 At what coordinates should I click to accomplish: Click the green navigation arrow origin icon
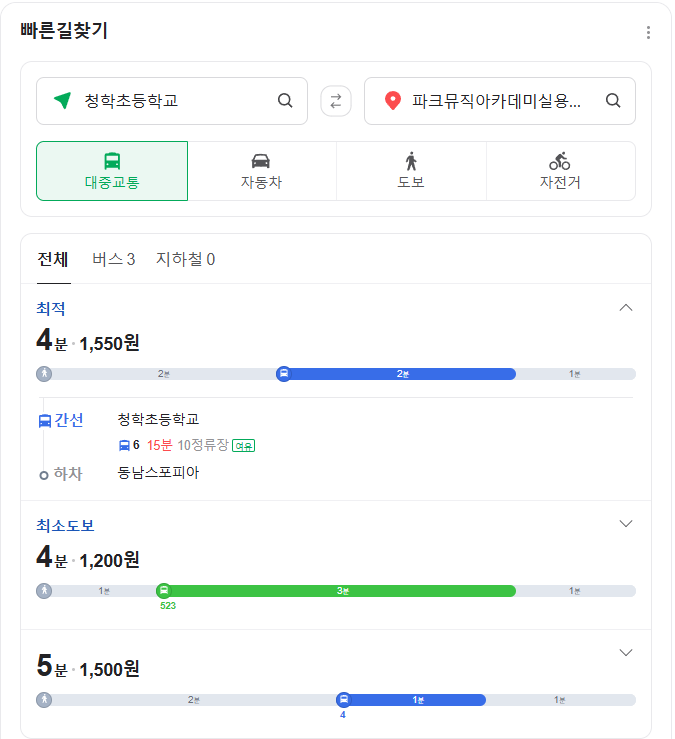click(x=62, y=101)
